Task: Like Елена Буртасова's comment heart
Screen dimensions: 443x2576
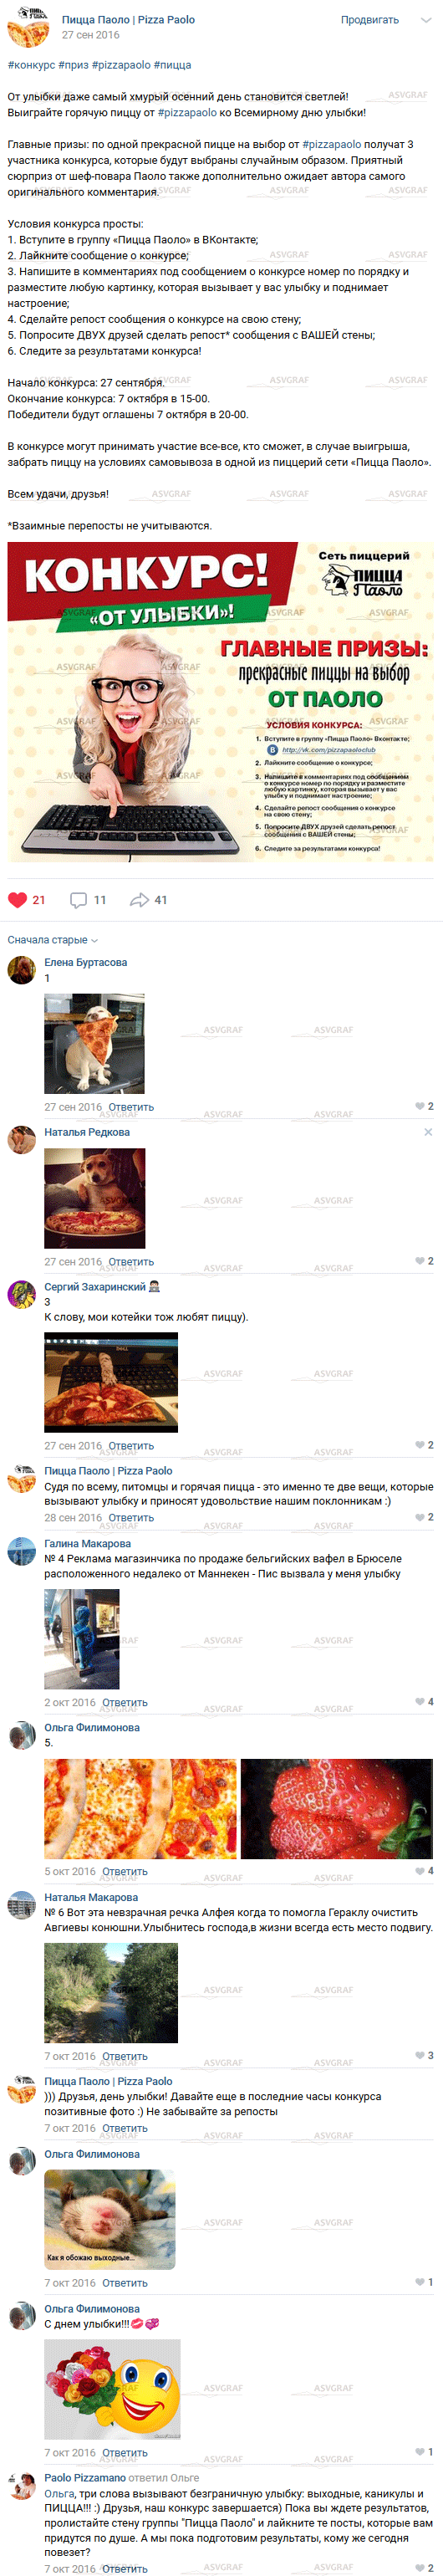Action: point(420,1106)
